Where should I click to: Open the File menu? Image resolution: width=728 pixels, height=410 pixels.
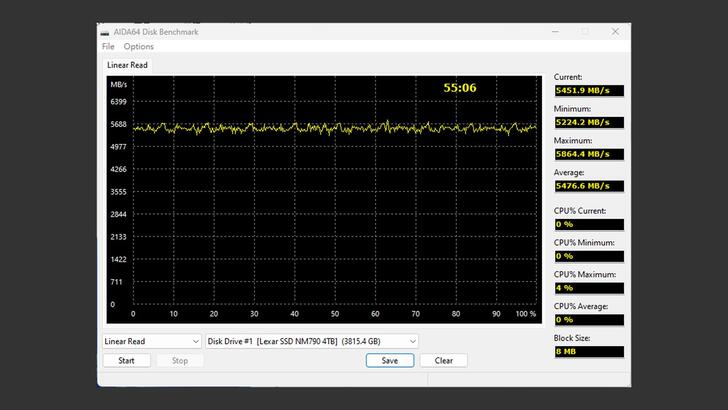(108, 46)
